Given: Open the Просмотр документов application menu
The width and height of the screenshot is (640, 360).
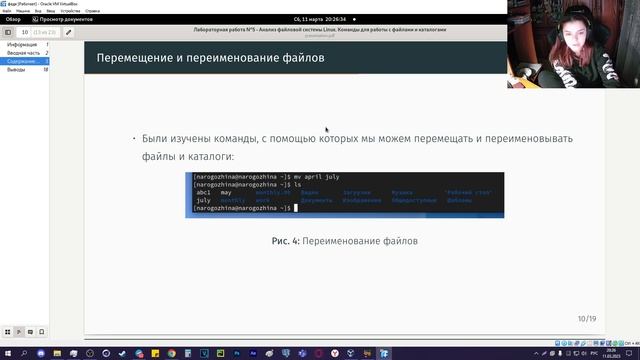Looking at the screenshot, I should 62,19.
